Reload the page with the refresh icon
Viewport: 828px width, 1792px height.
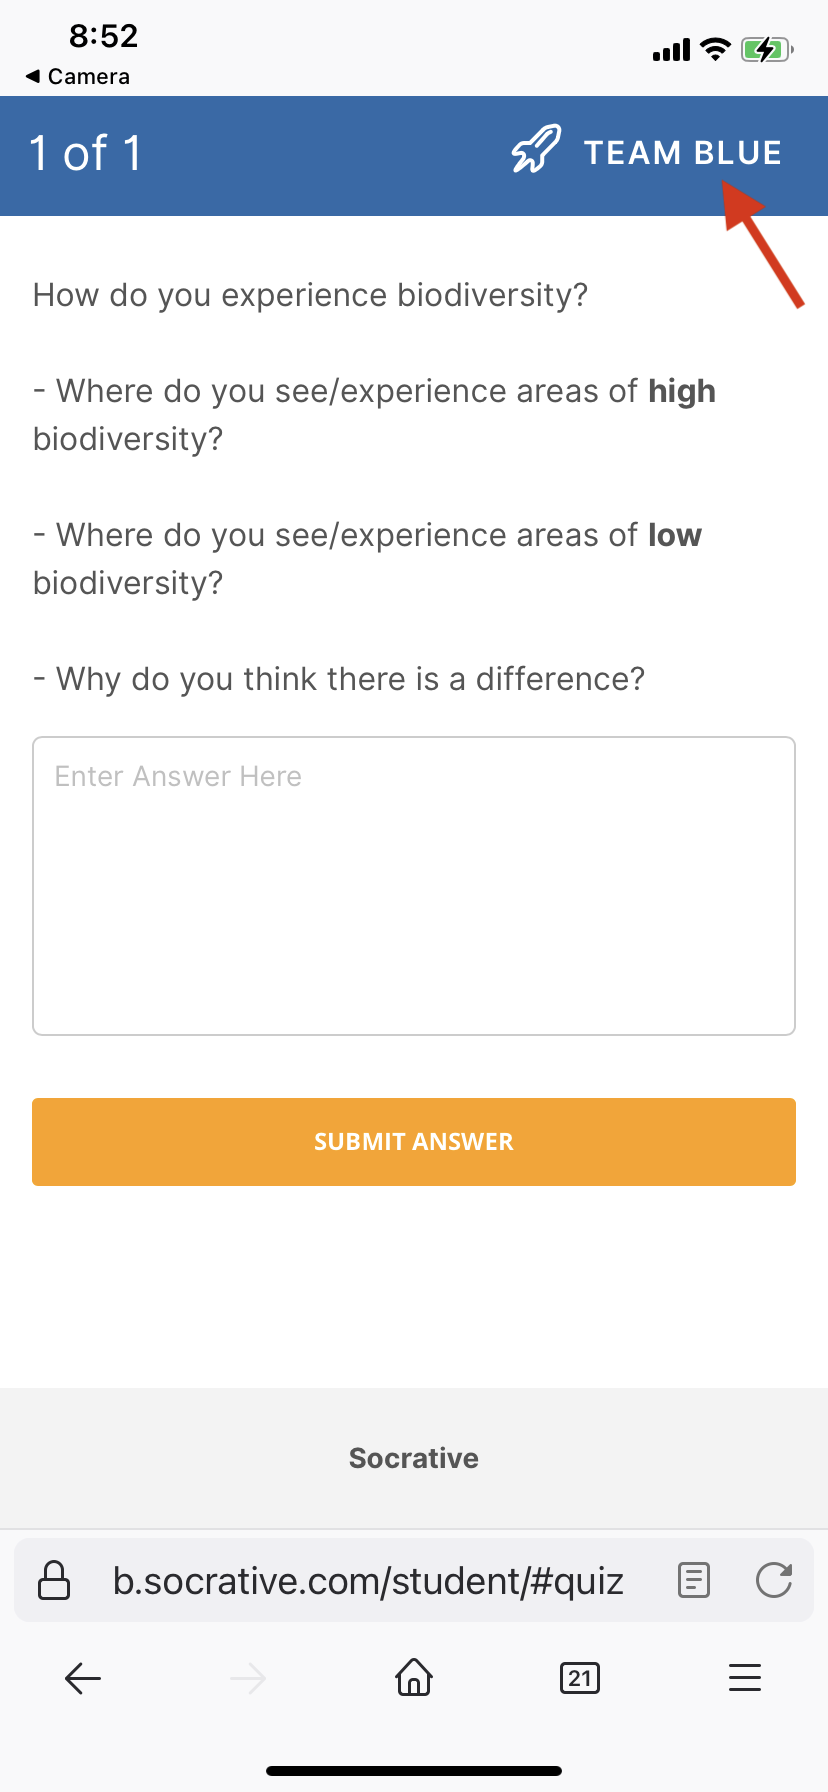pyautogui.click(x=774, y=1580)
